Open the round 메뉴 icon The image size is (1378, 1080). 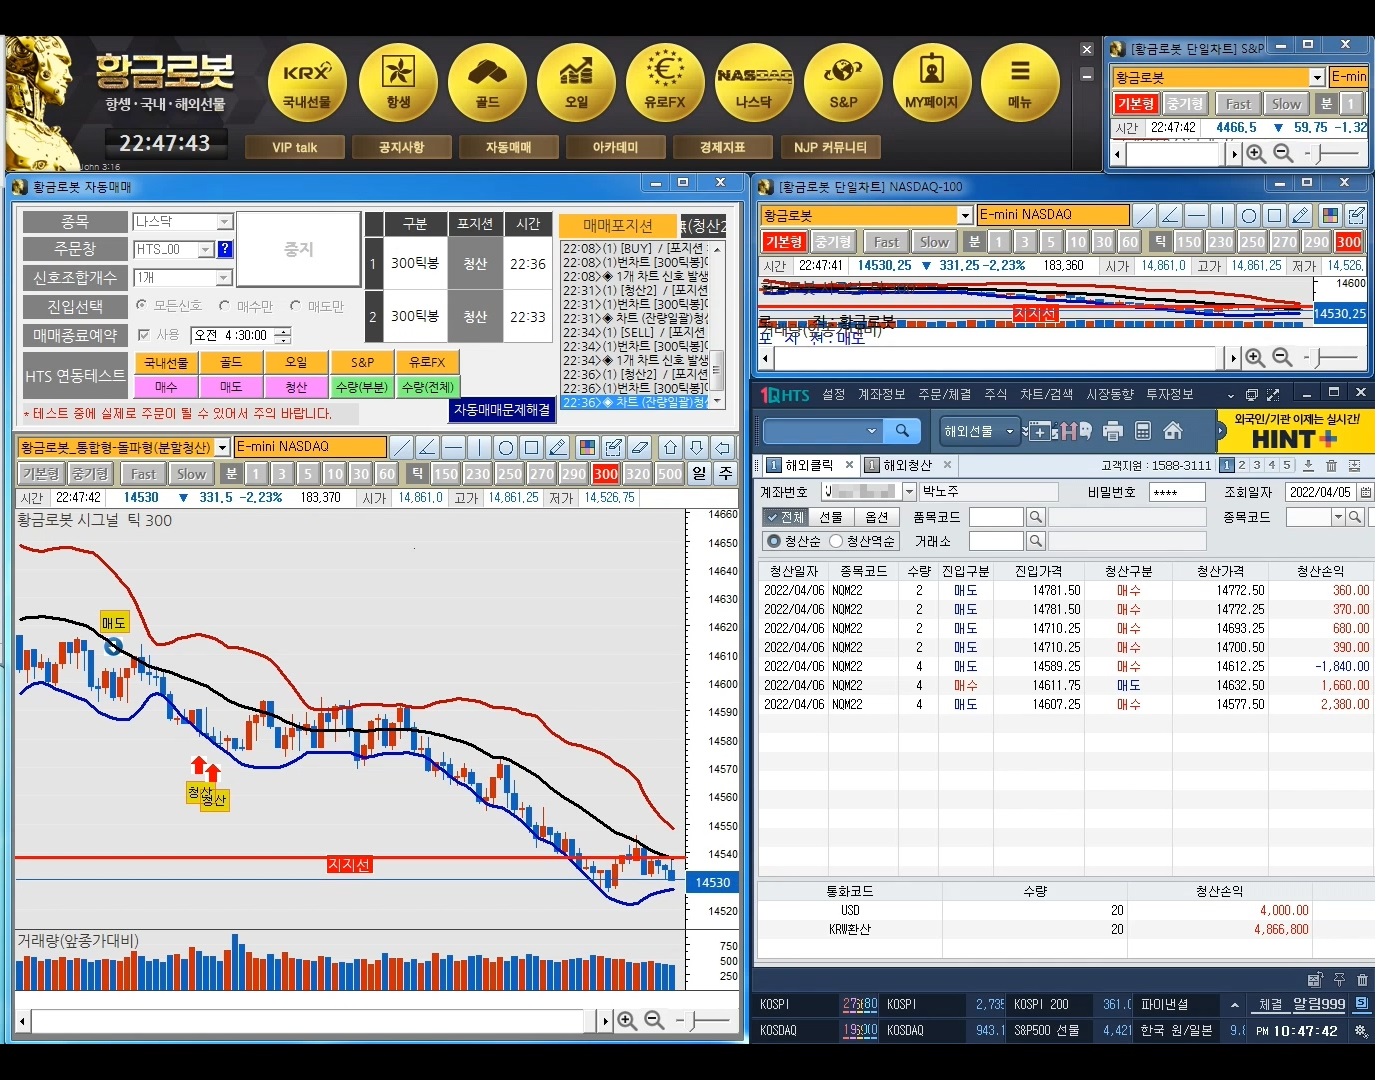(1020, 82)
